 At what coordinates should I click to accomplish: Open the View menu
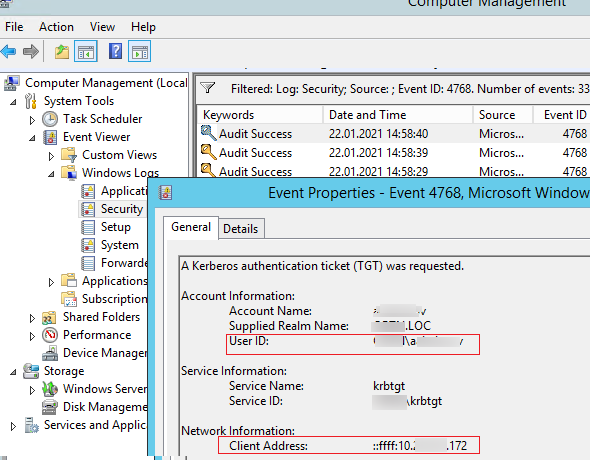[x=102, y=27]
